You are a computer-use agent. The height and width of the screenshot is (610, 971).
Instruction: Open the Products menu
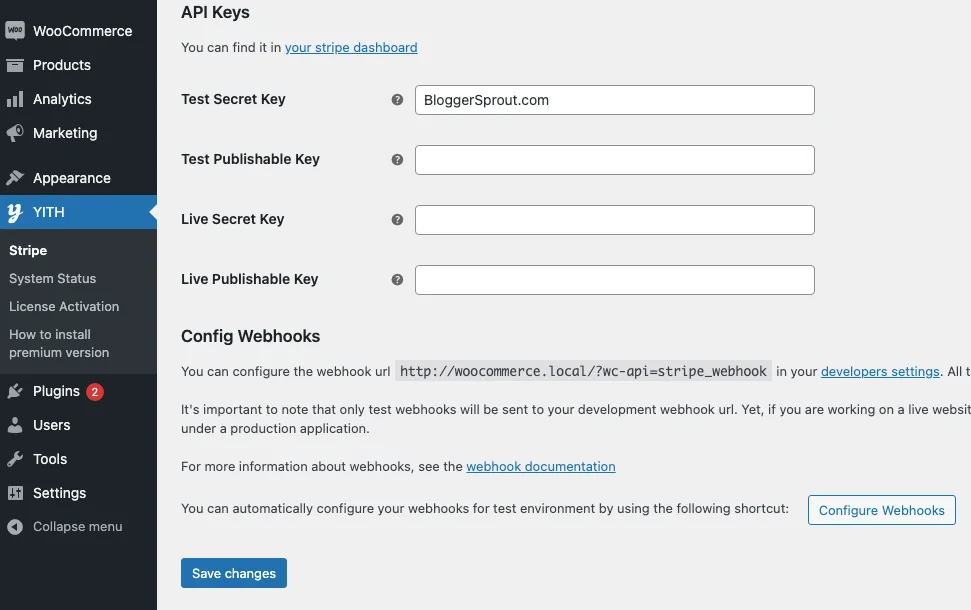tap(62, 65)
